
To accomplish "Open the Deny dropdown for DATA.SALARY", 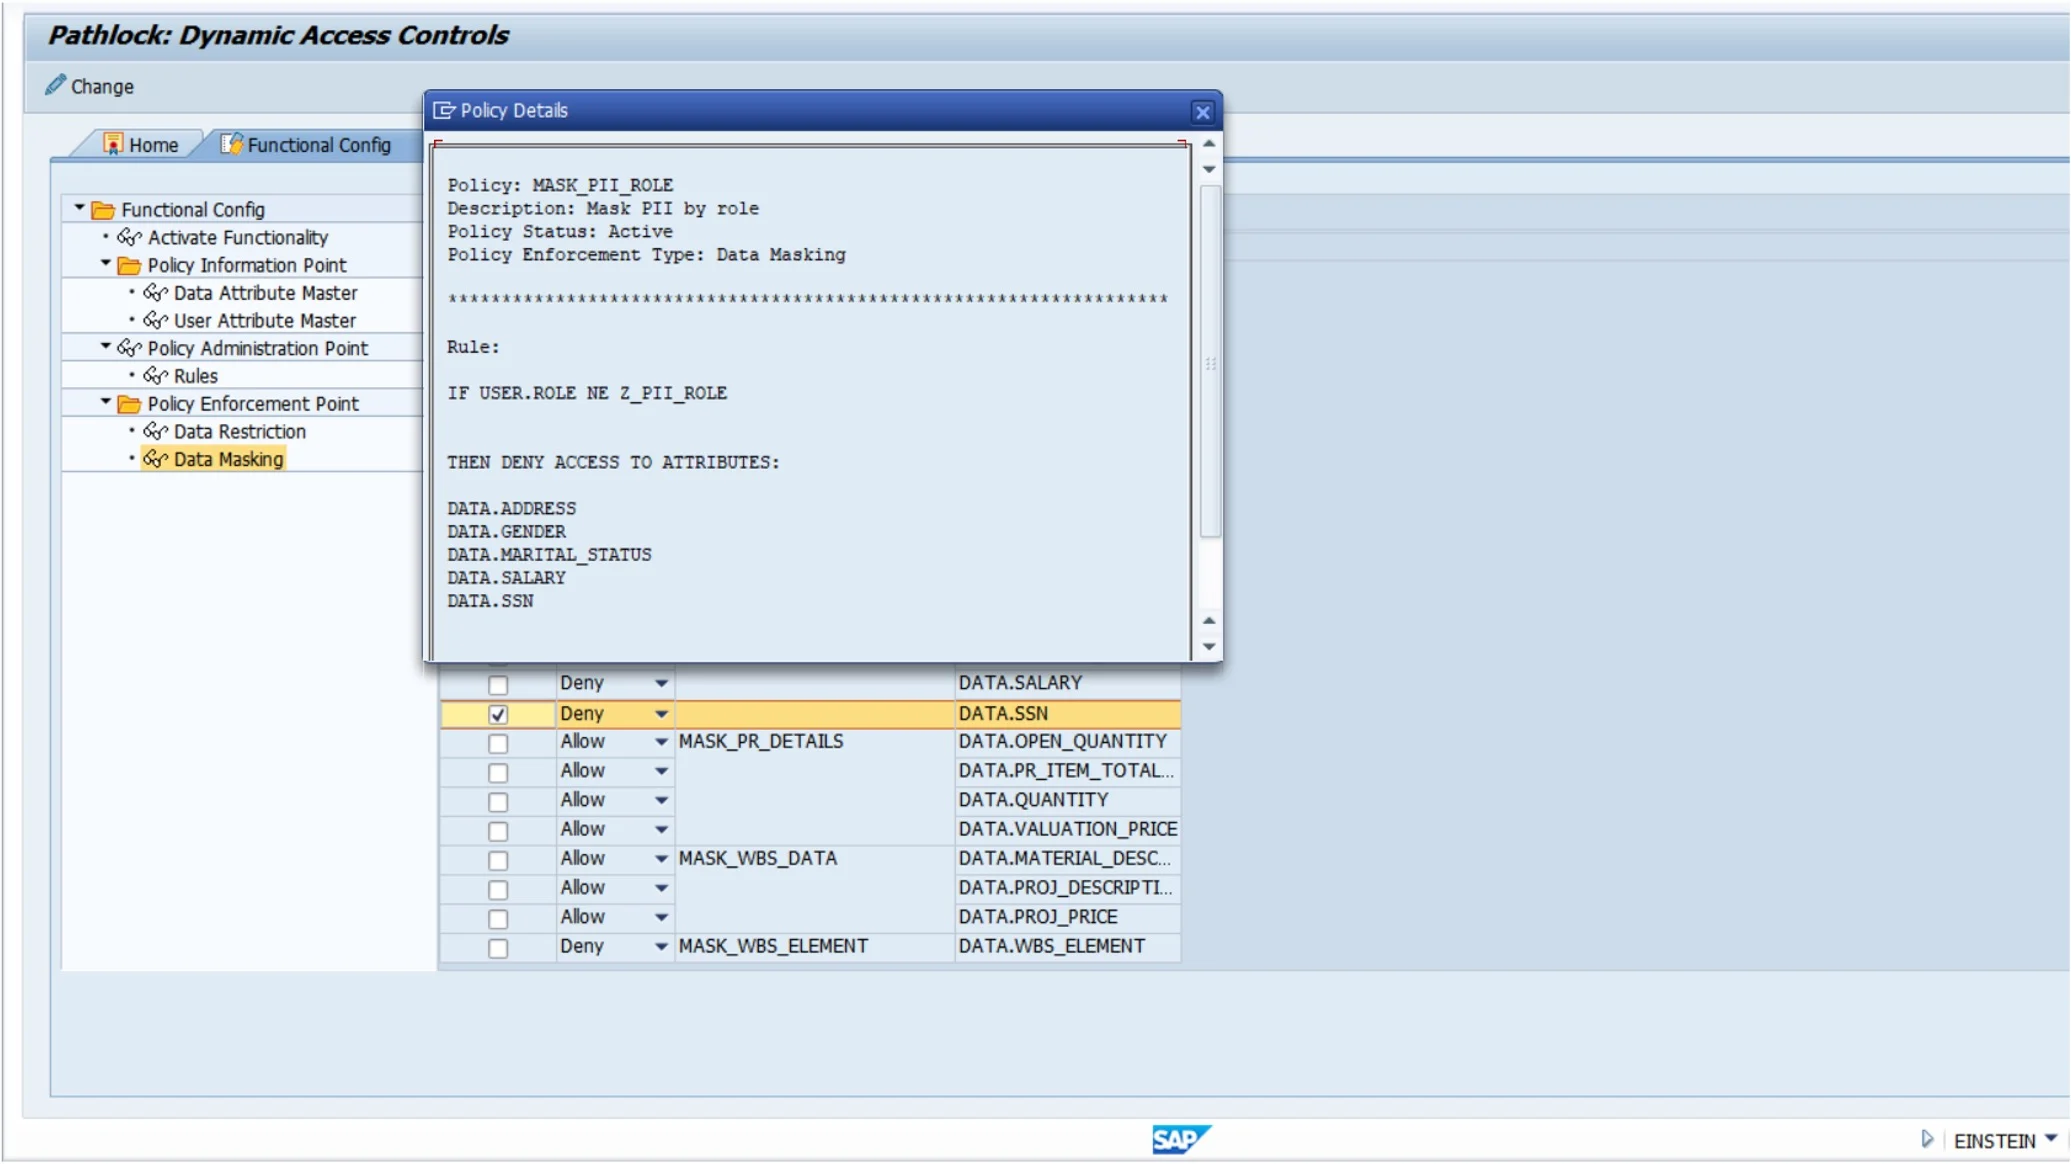I will click(661, 684).
